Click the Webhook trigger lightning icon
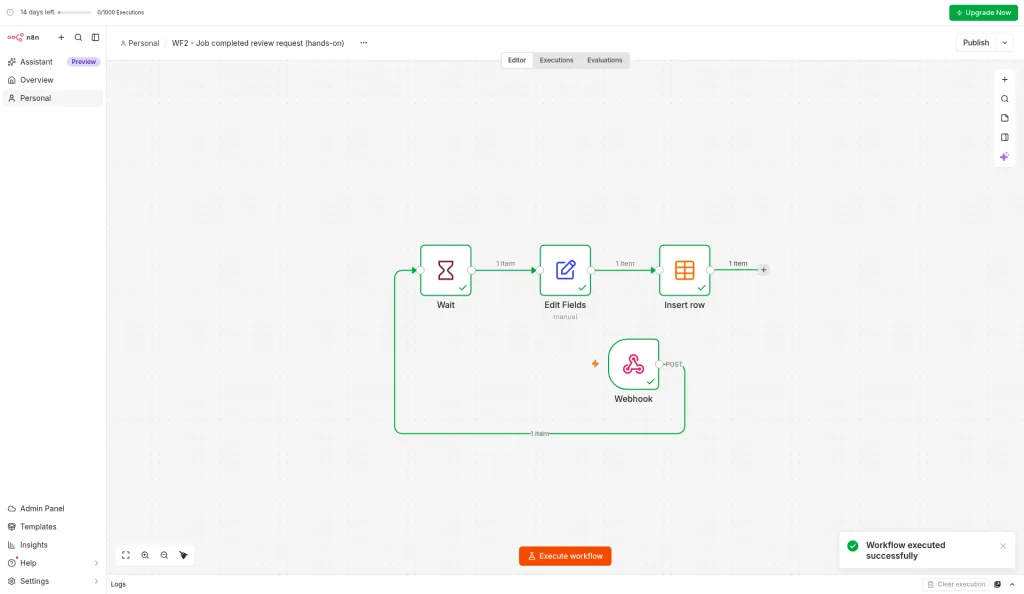Image resolution: width=1024 pixels, height=594 pixels. tap(595, 364)
